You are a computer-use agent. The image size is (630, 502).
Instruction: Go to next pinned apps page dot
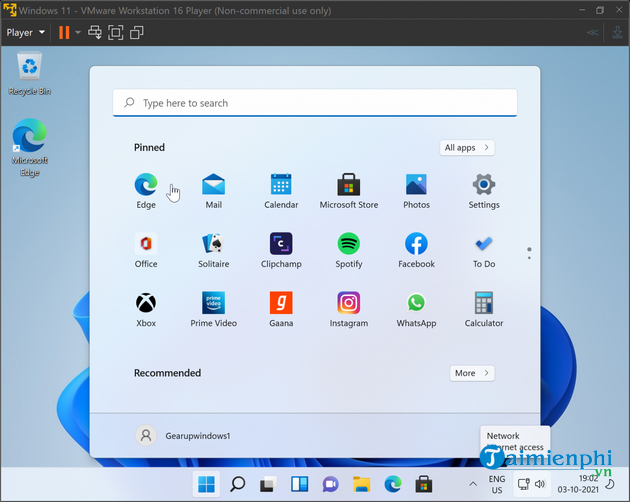[x=529, y=258]
